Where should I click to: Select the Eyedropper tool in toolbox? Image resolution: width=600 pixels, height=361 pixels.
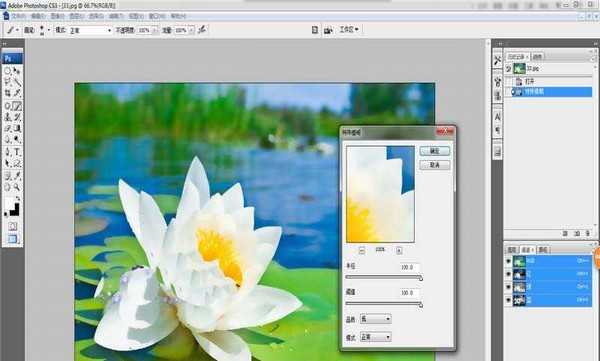click(17, 176)
